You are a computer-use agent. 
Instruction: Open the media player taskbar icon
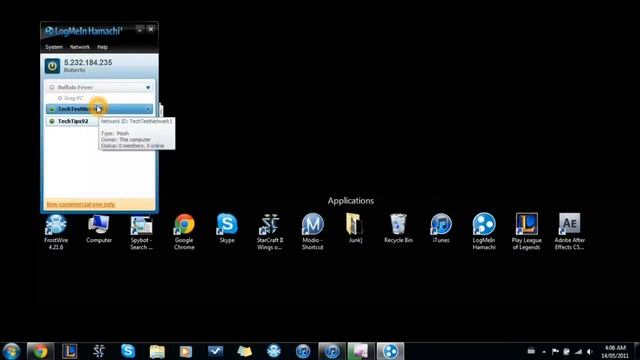coord(186,351)
